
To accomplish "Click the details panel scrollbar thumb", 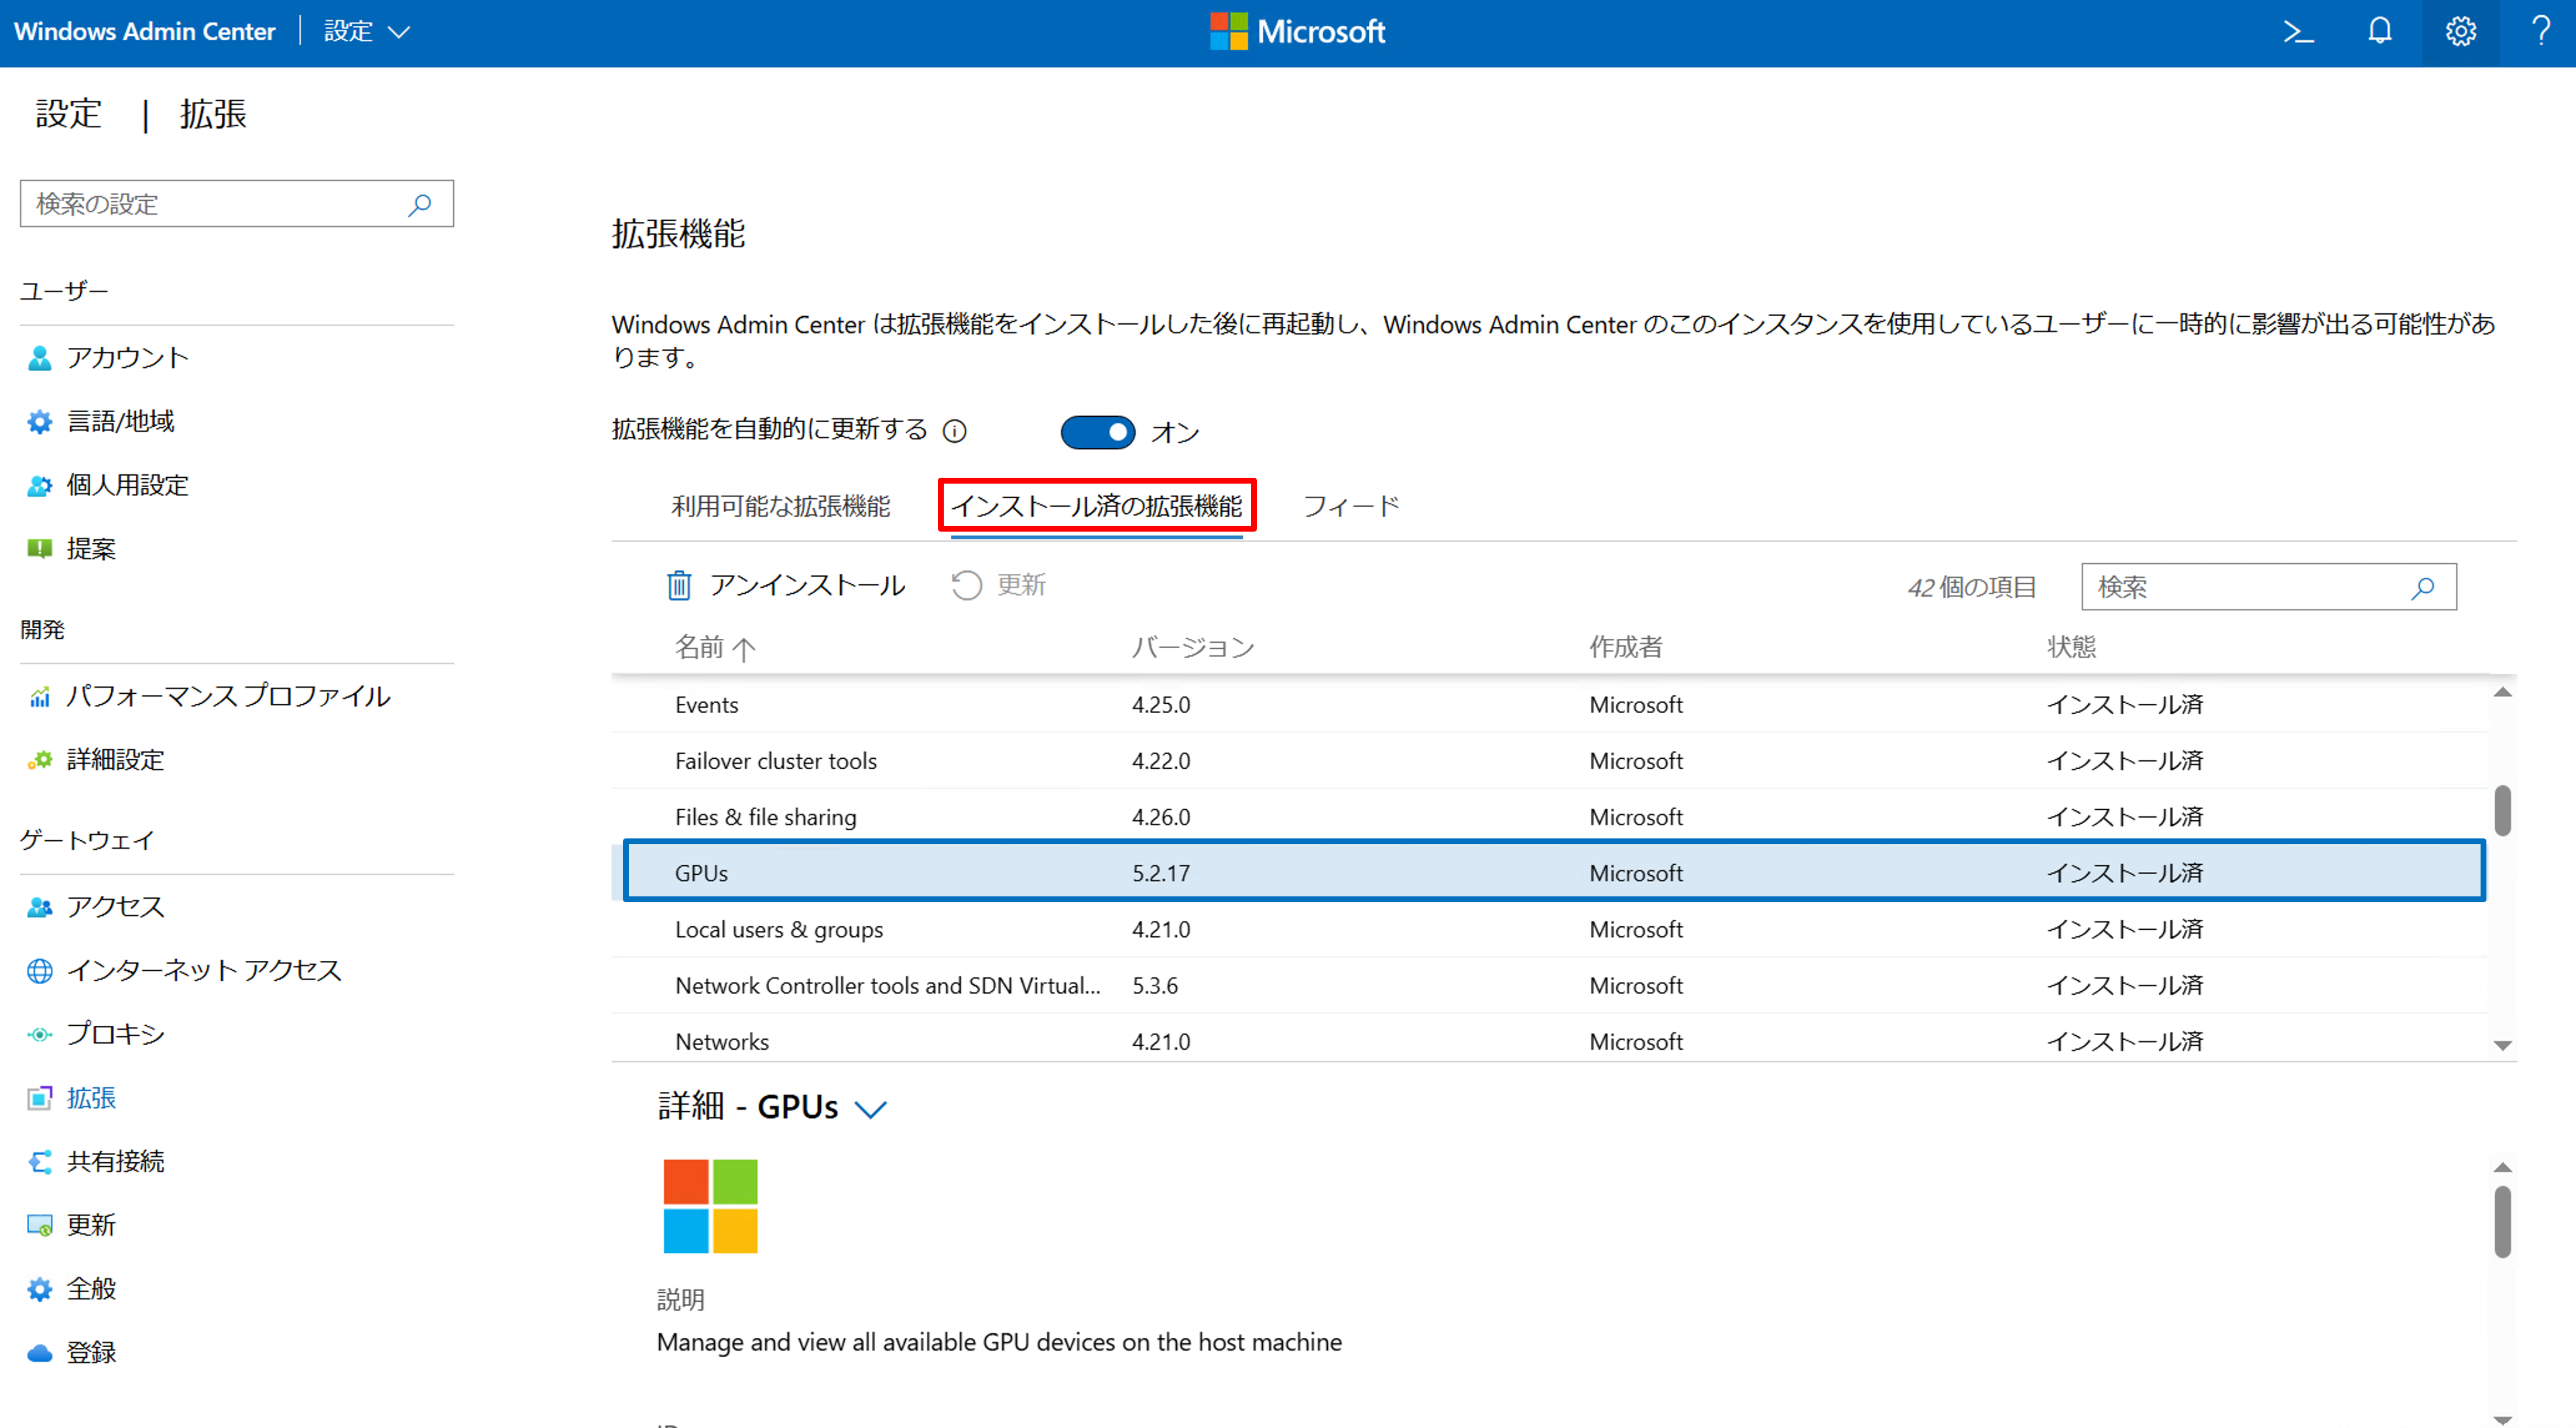I will [2502, 1221].
